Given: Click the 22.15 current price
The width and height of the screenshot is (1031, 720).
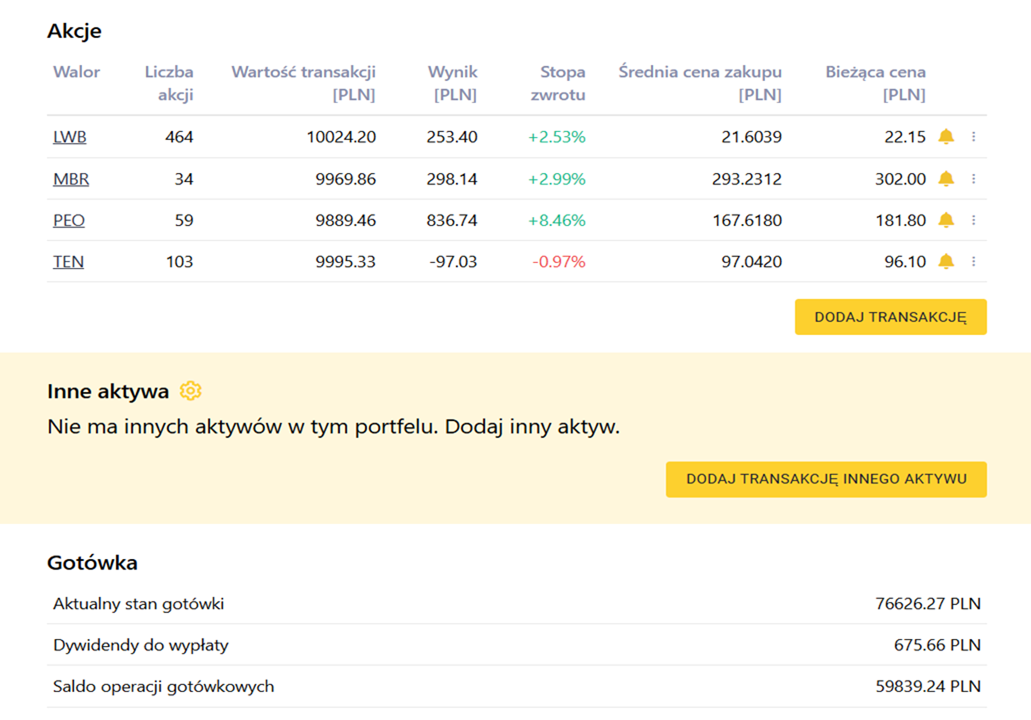Looking at the screenshot, I should [x=905, y=137].
